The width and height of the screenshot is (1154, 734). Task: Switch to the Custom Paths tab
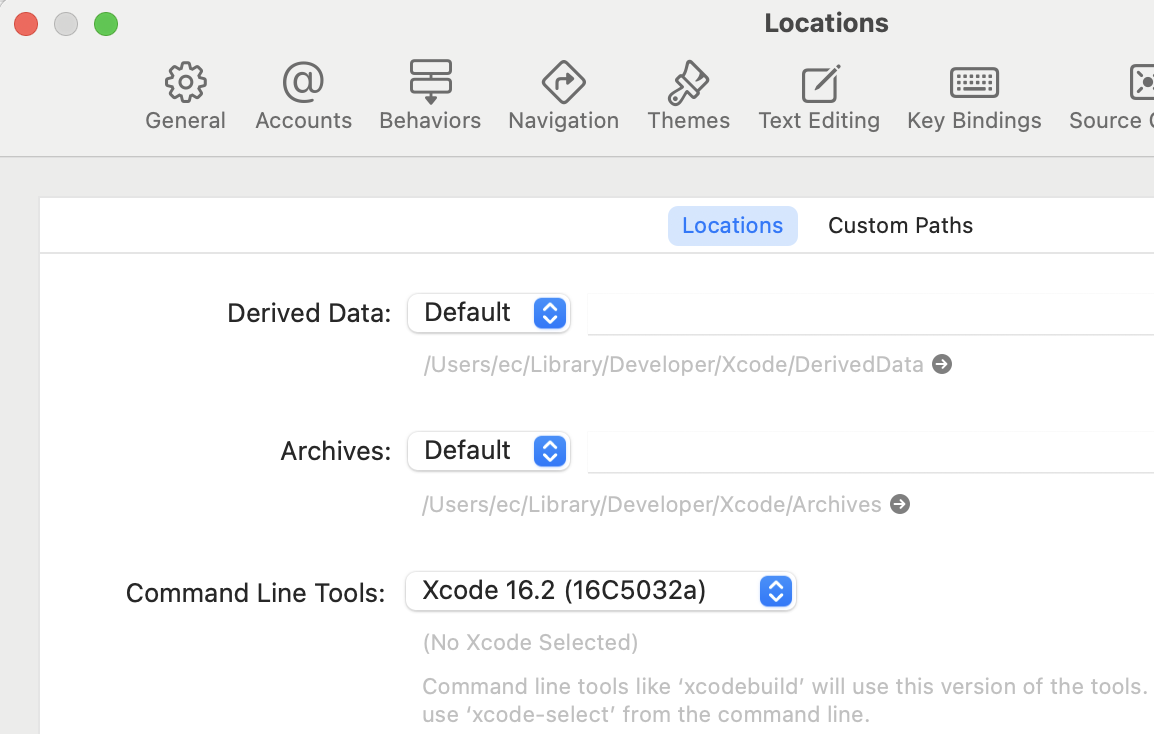click(900, 225)
